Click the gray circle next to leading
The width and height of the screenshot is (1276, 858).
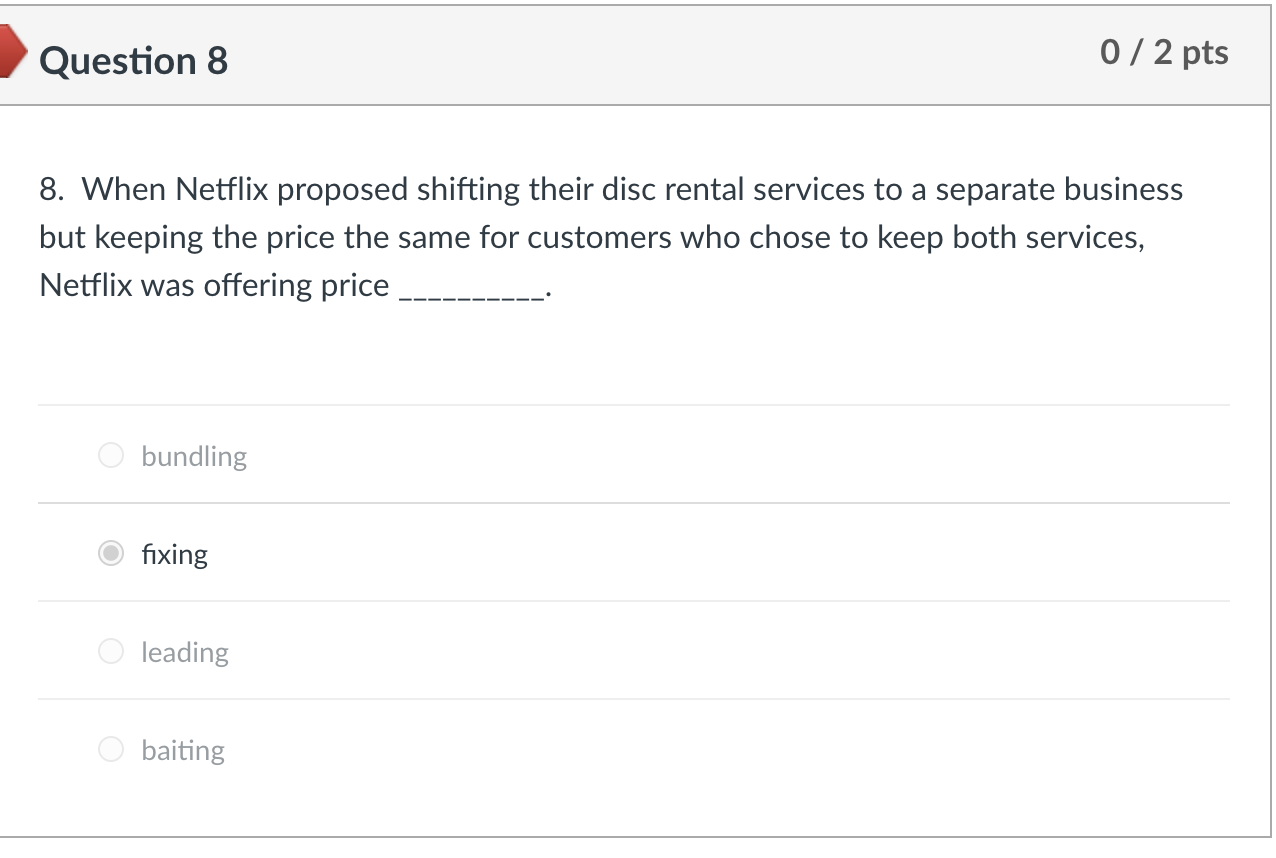coord(110,651)
